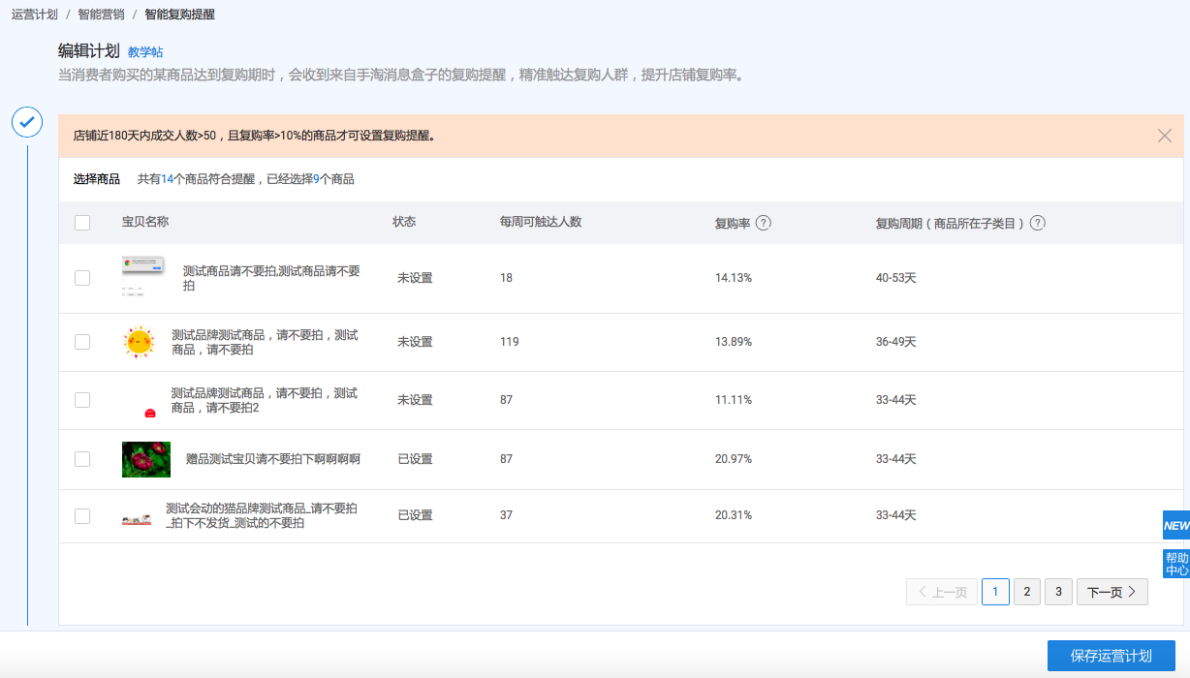Click the 复购率 help question-mark icon
This screenshot has width=1190, height=678.
(x=763, y=222)
